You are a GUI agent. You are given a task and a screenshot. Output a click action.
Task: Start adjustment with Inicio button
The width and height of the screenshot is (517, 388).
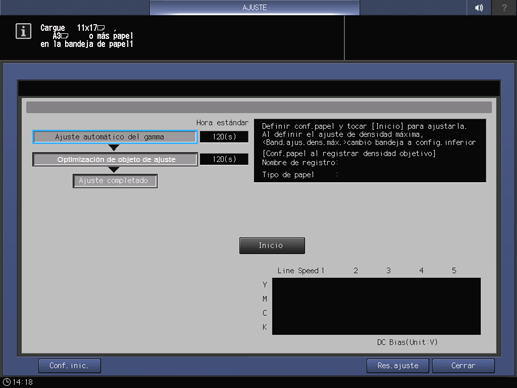(272, 245)
